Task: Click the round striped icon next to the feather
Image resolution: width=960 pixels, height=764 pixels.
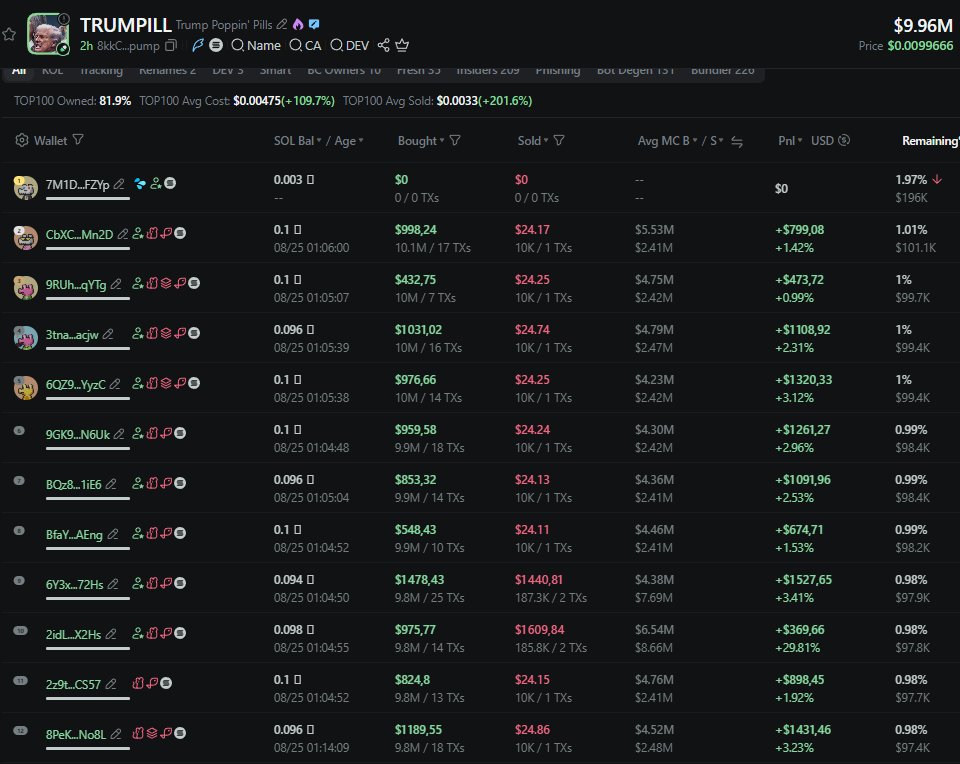Action: (x=216, y=45)
